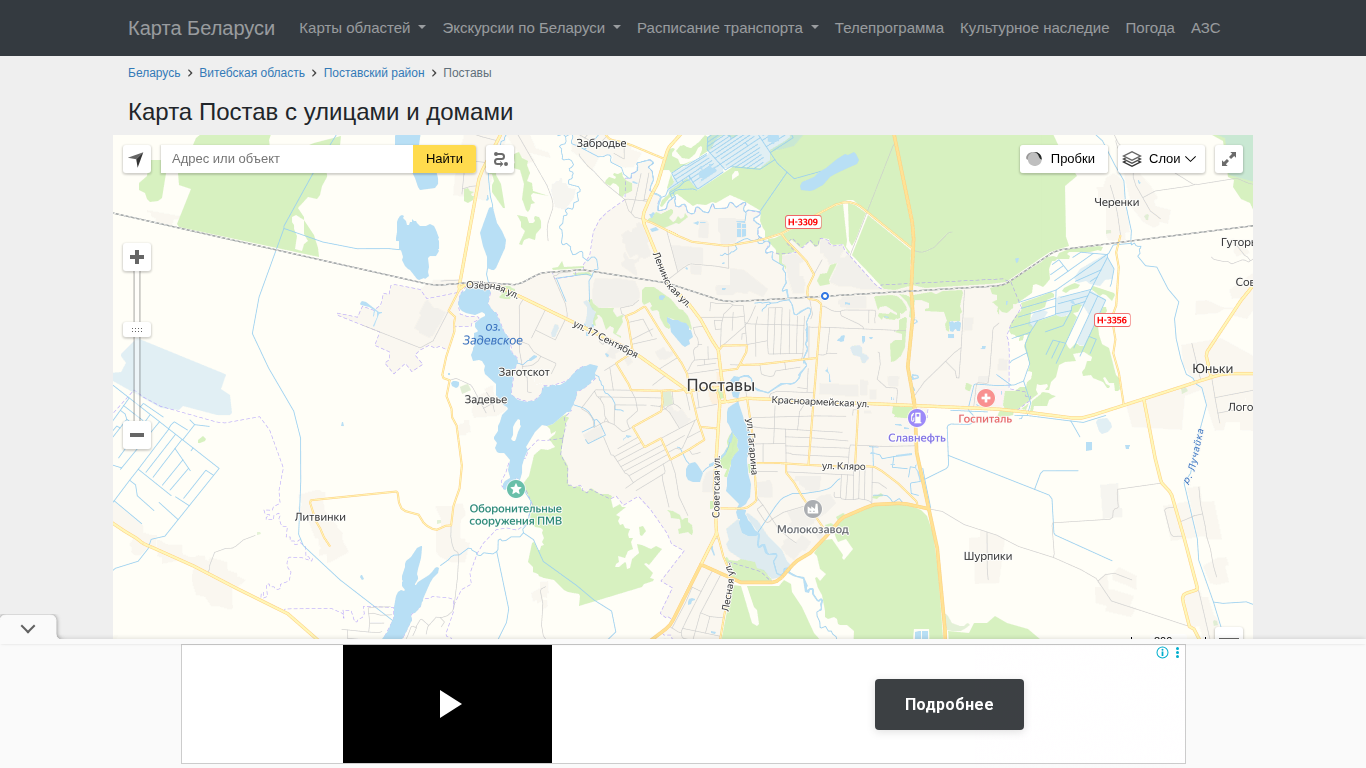
Task: Expand the Карты областей menu
Action: tap(363, 28)
